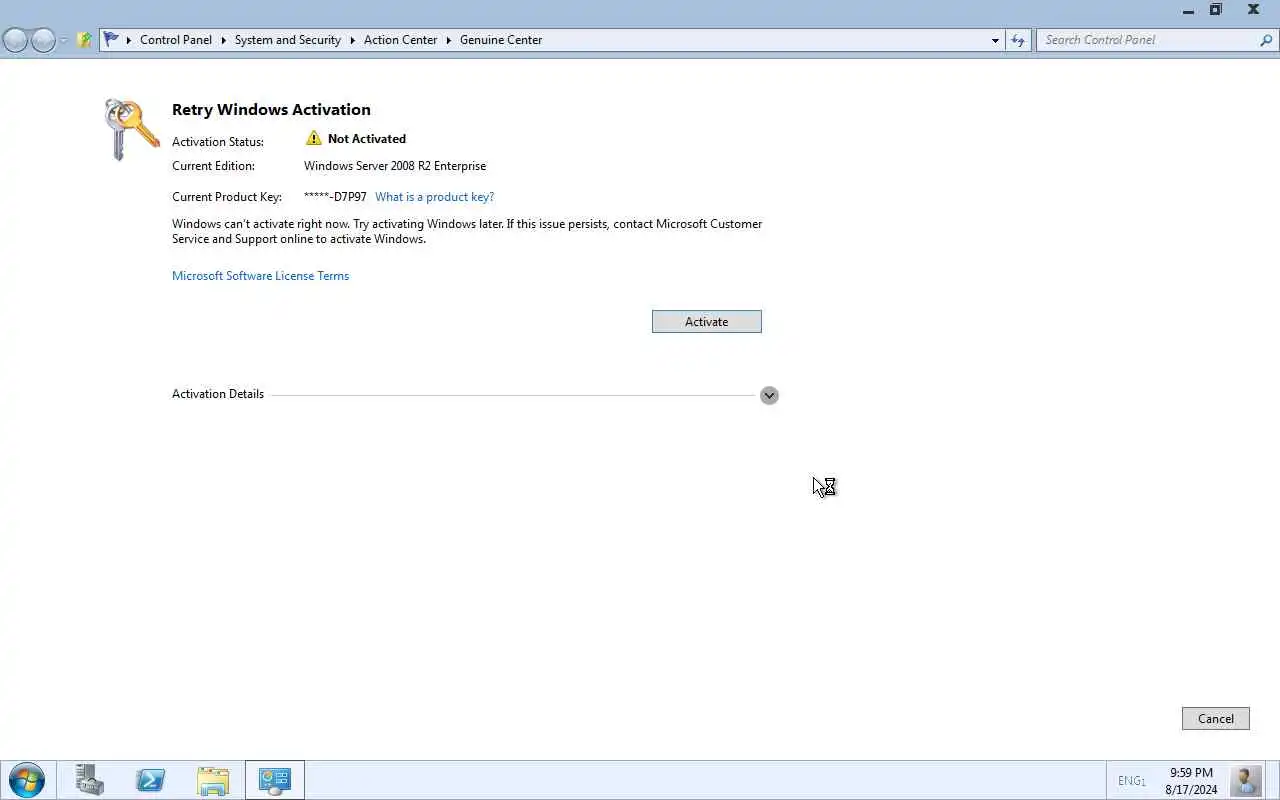The height and width of the screenshot is (800, 1280).
Task: Click the user icon in system tray
Action: pos(1245,780)
